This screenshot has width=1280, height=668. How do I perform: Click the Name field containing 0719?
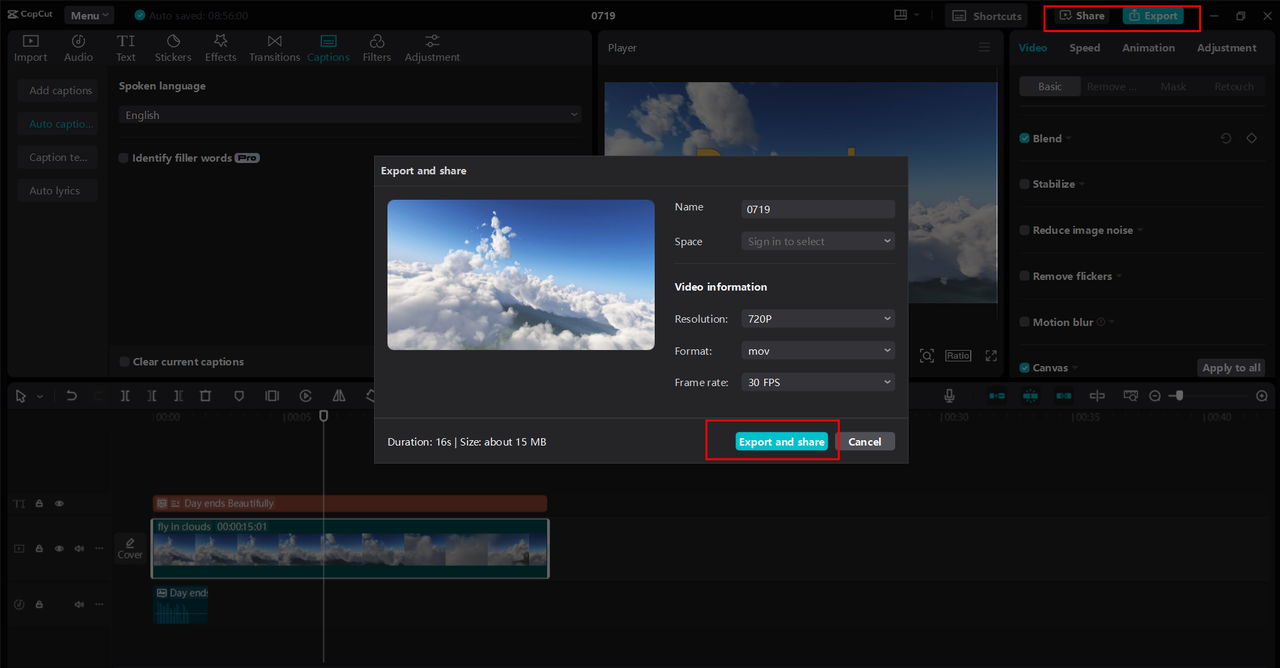(818, 209)
